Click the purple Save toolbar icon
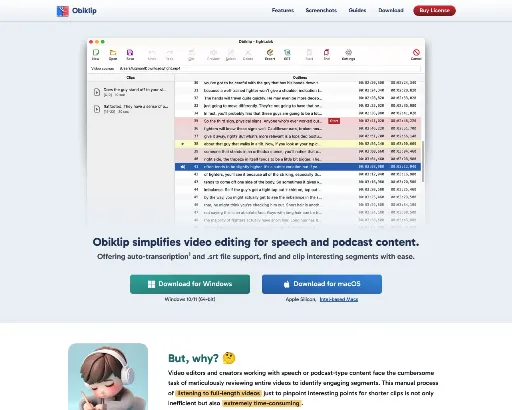This screenshot has width=512, height=410. [130, 52]
